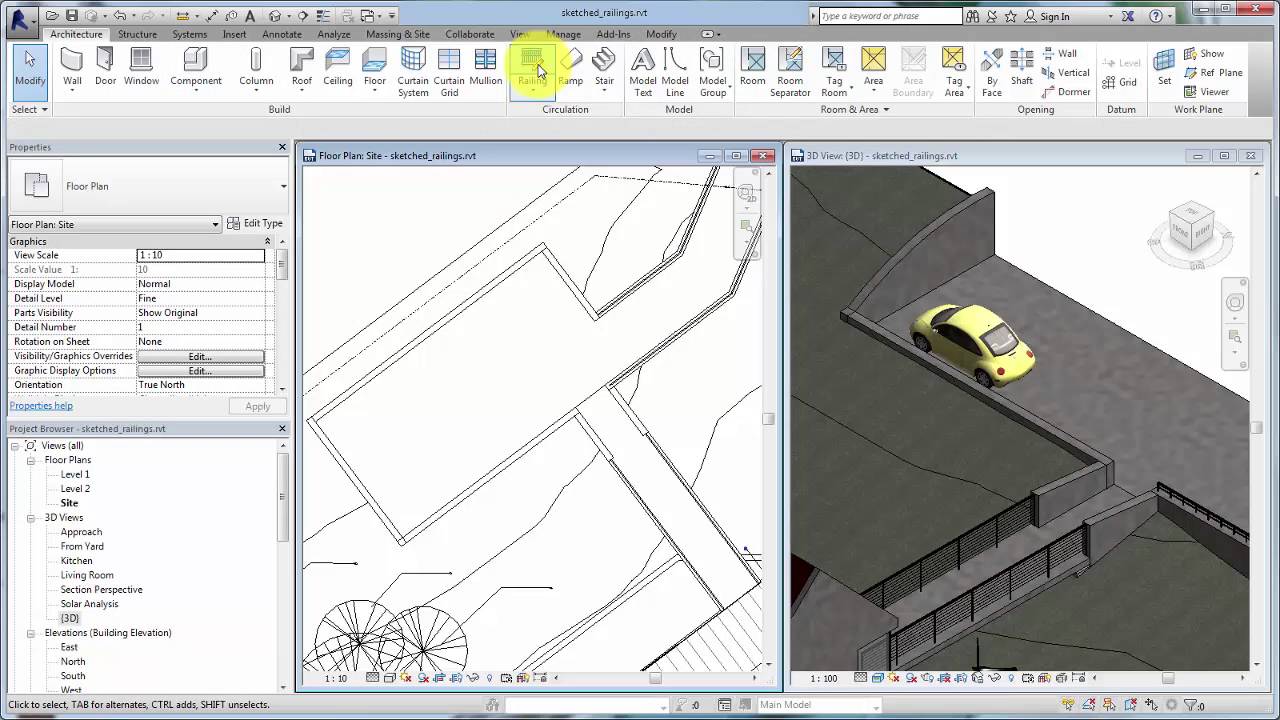Select the Solar Analysis view

point(89,604)
